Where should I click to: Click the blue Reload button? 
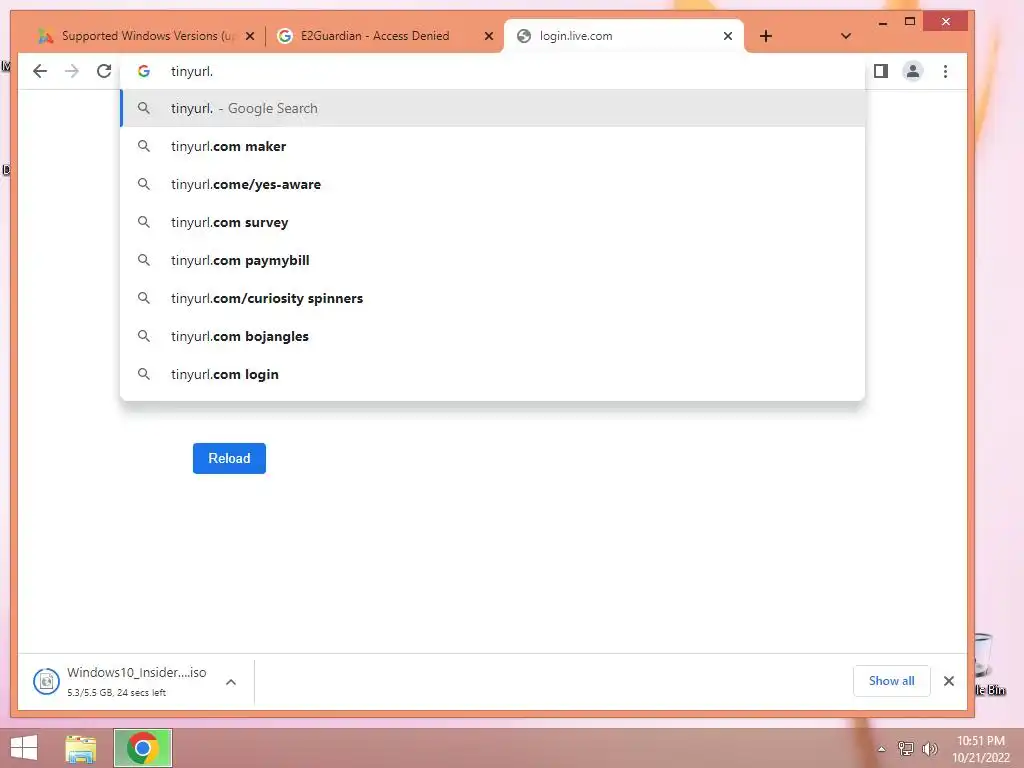pyautogui.click(x=229, y=458)
